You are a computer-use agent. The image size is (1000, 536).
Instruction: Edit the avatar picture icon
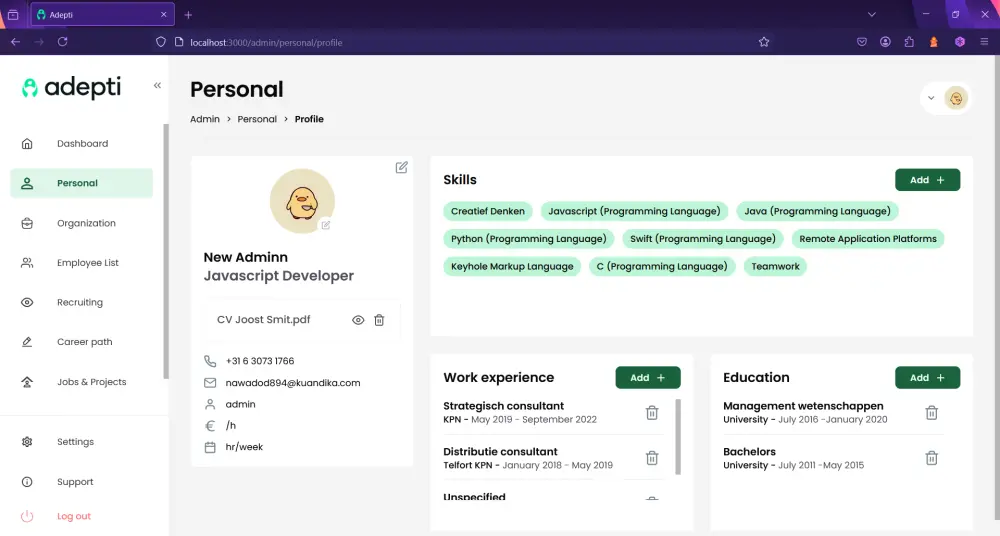pos(326,225)
